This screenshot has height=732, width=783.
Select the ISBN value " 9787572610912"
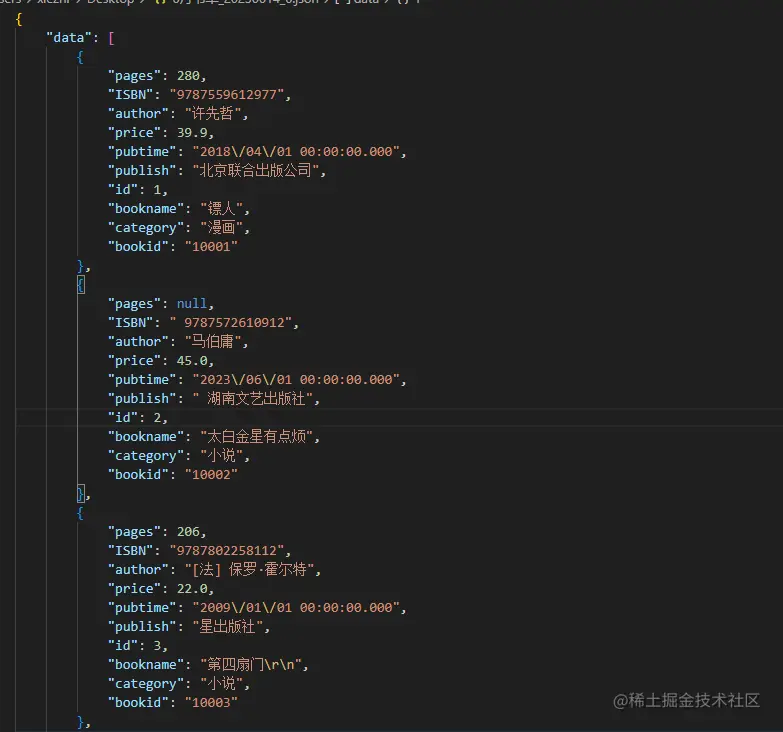click(231, 323)
